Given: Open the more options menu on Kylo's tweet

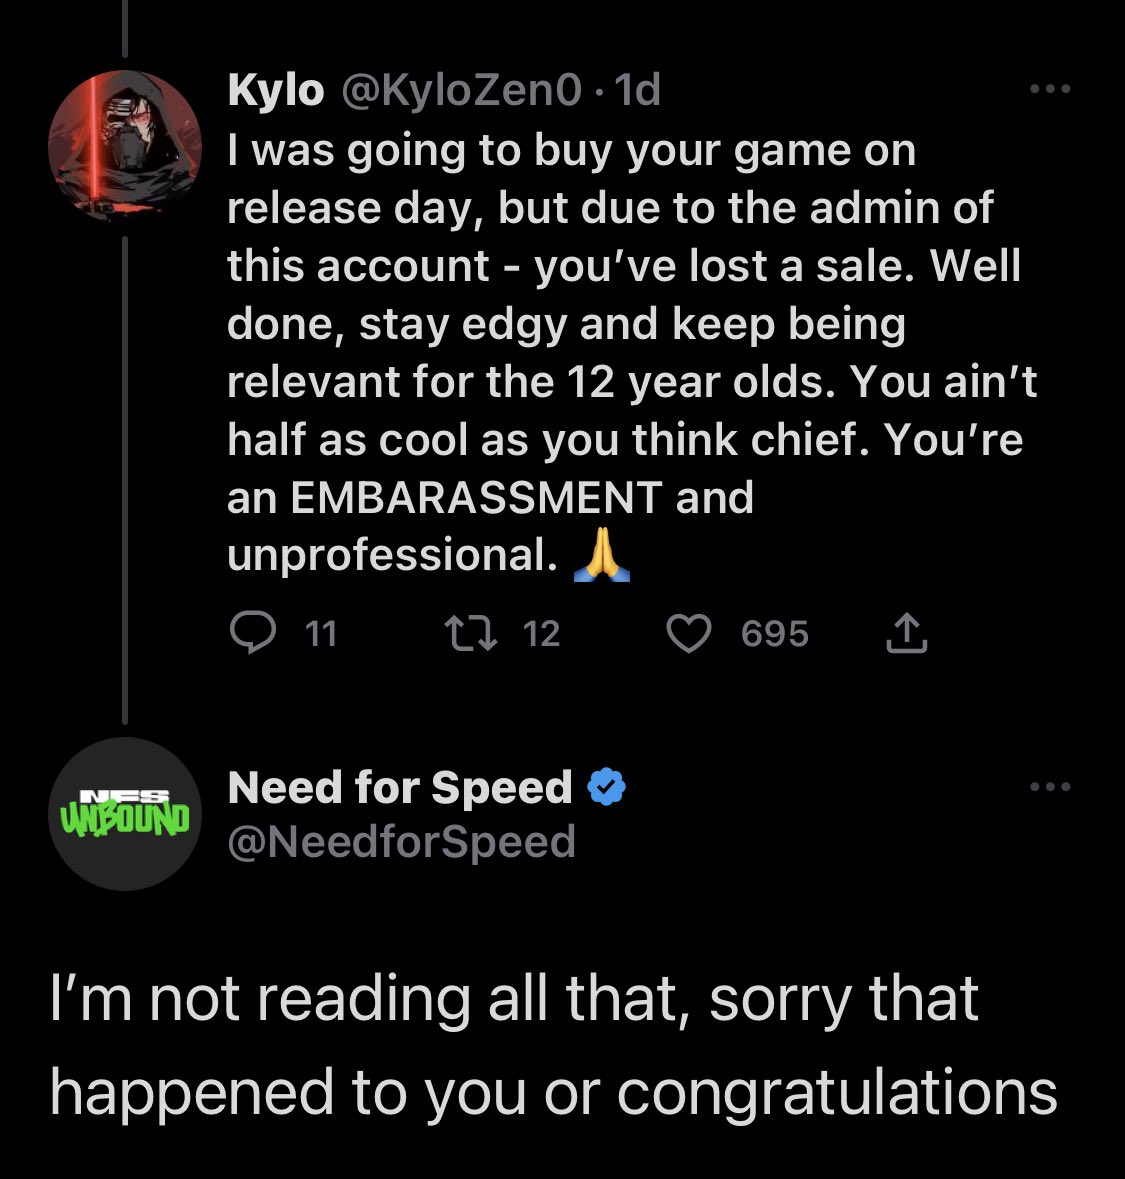Looking at the screenshot, I should click(x=1050, y=90).
